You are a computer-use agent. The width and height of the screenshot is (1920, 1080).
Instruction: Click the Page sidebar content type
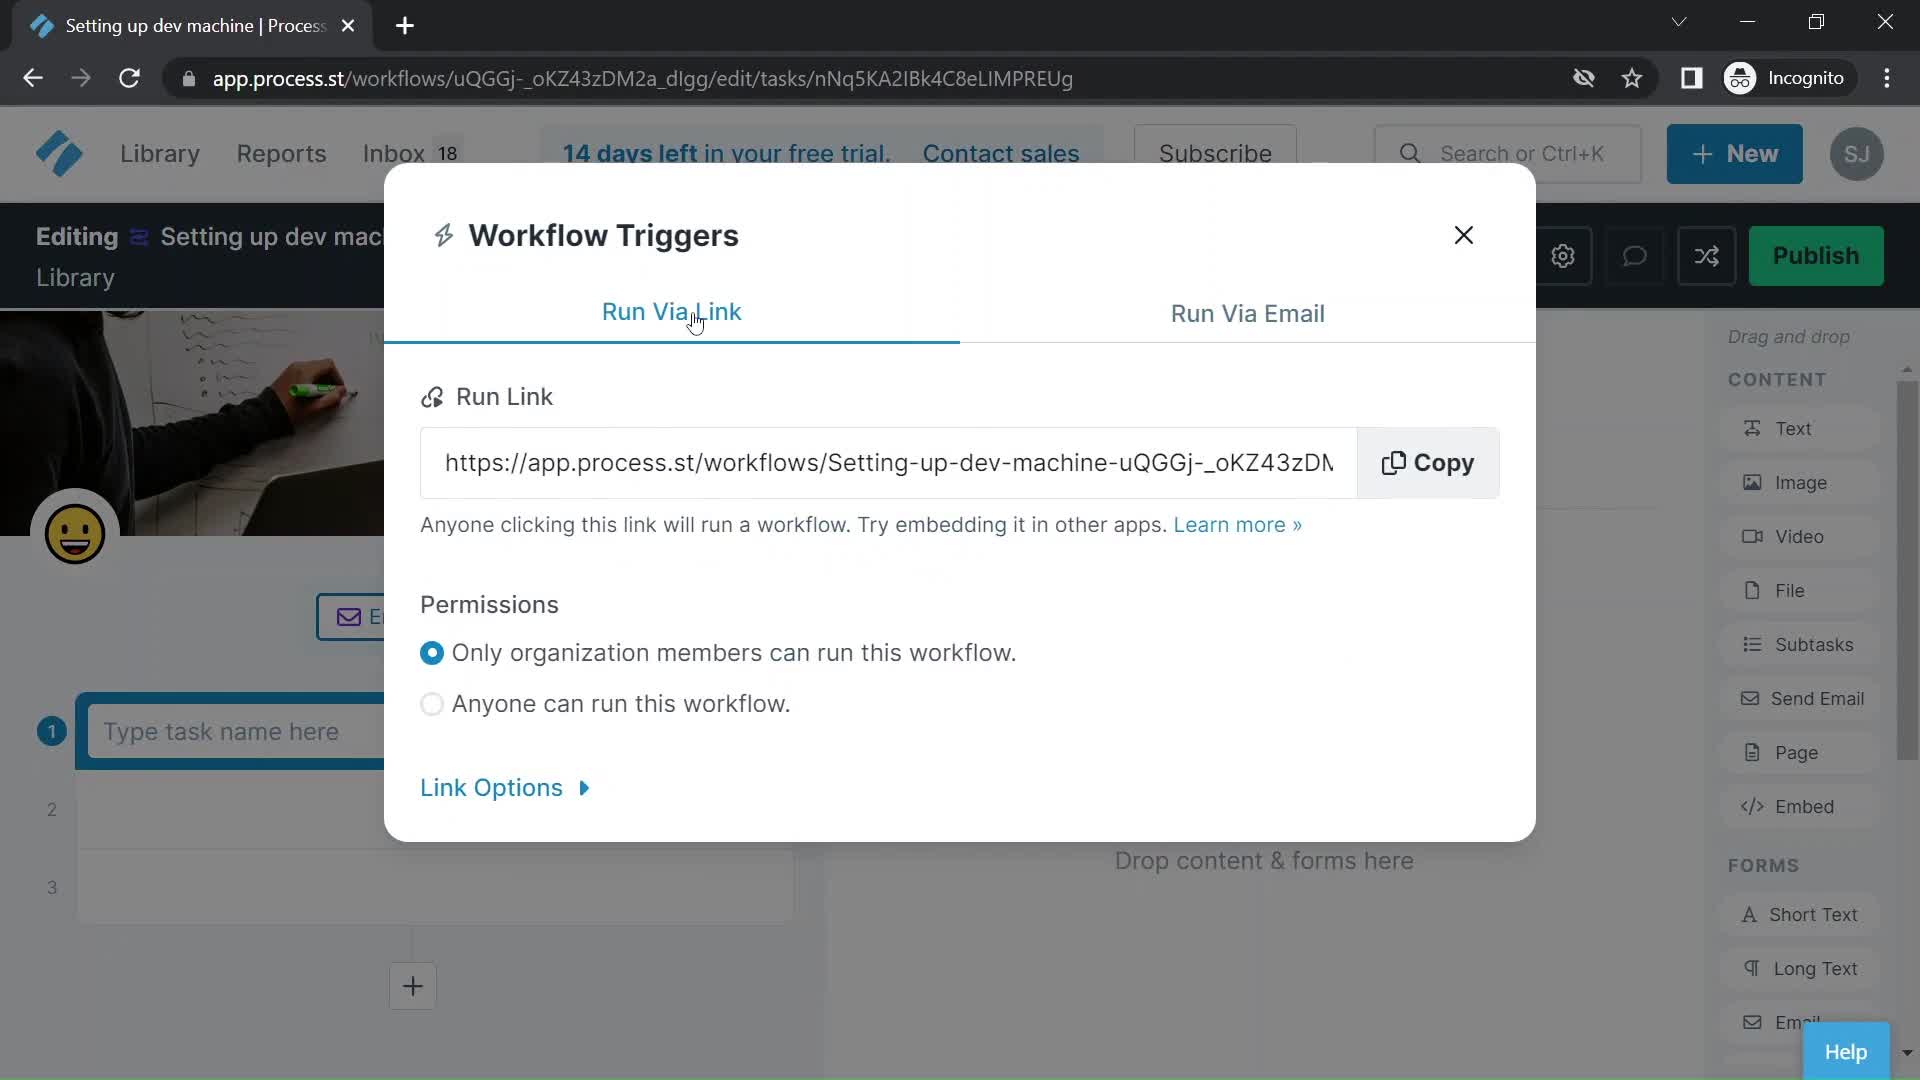tap(1797, 752)
